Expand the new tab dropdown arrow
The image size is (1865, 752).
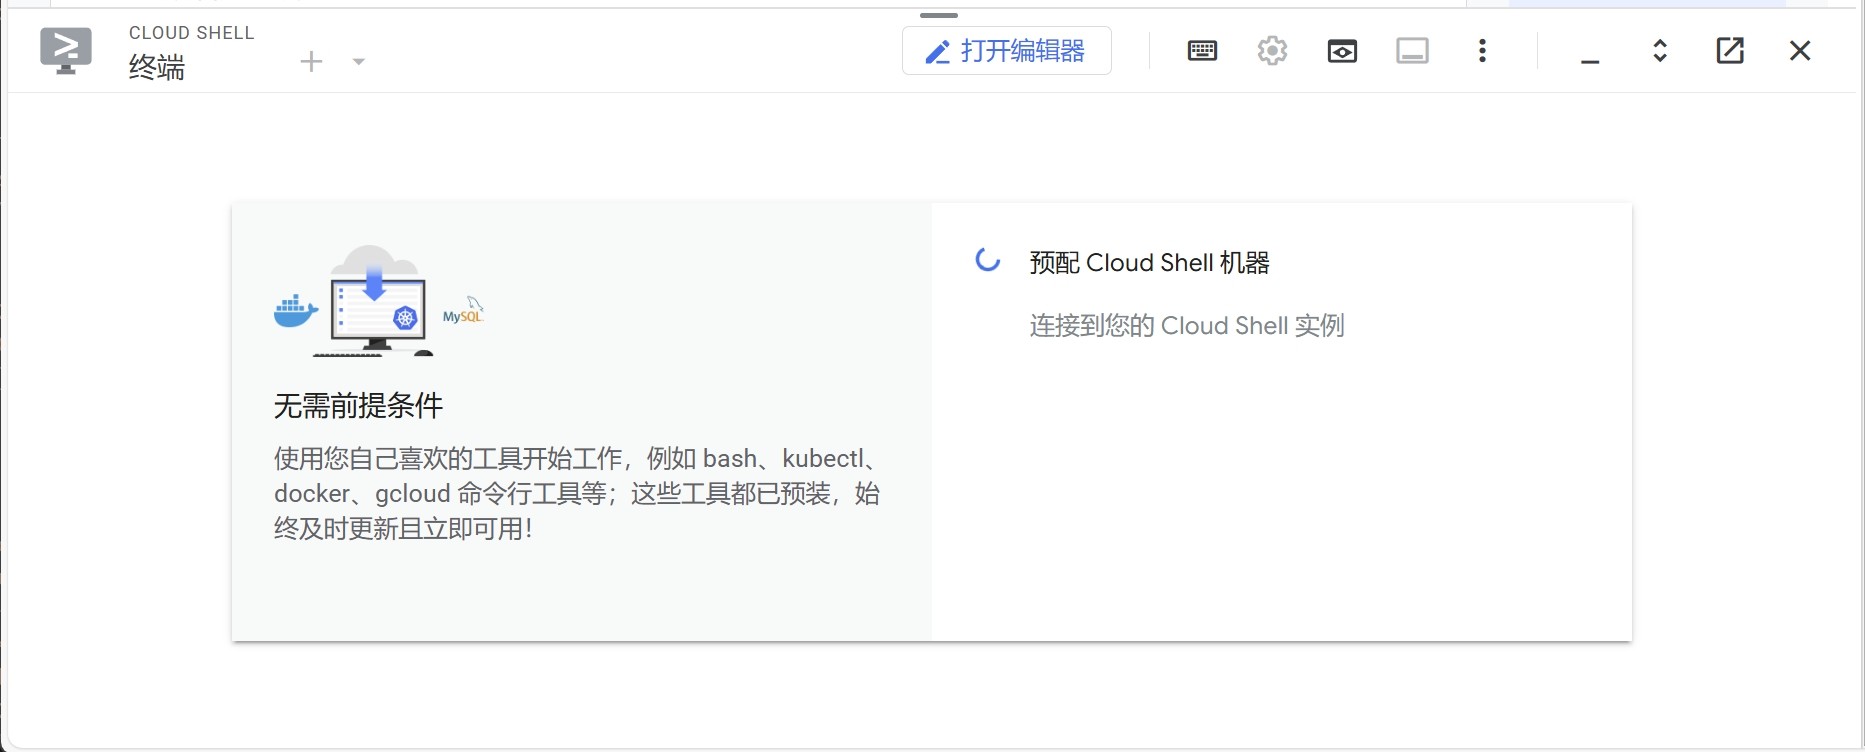(359, 62)
